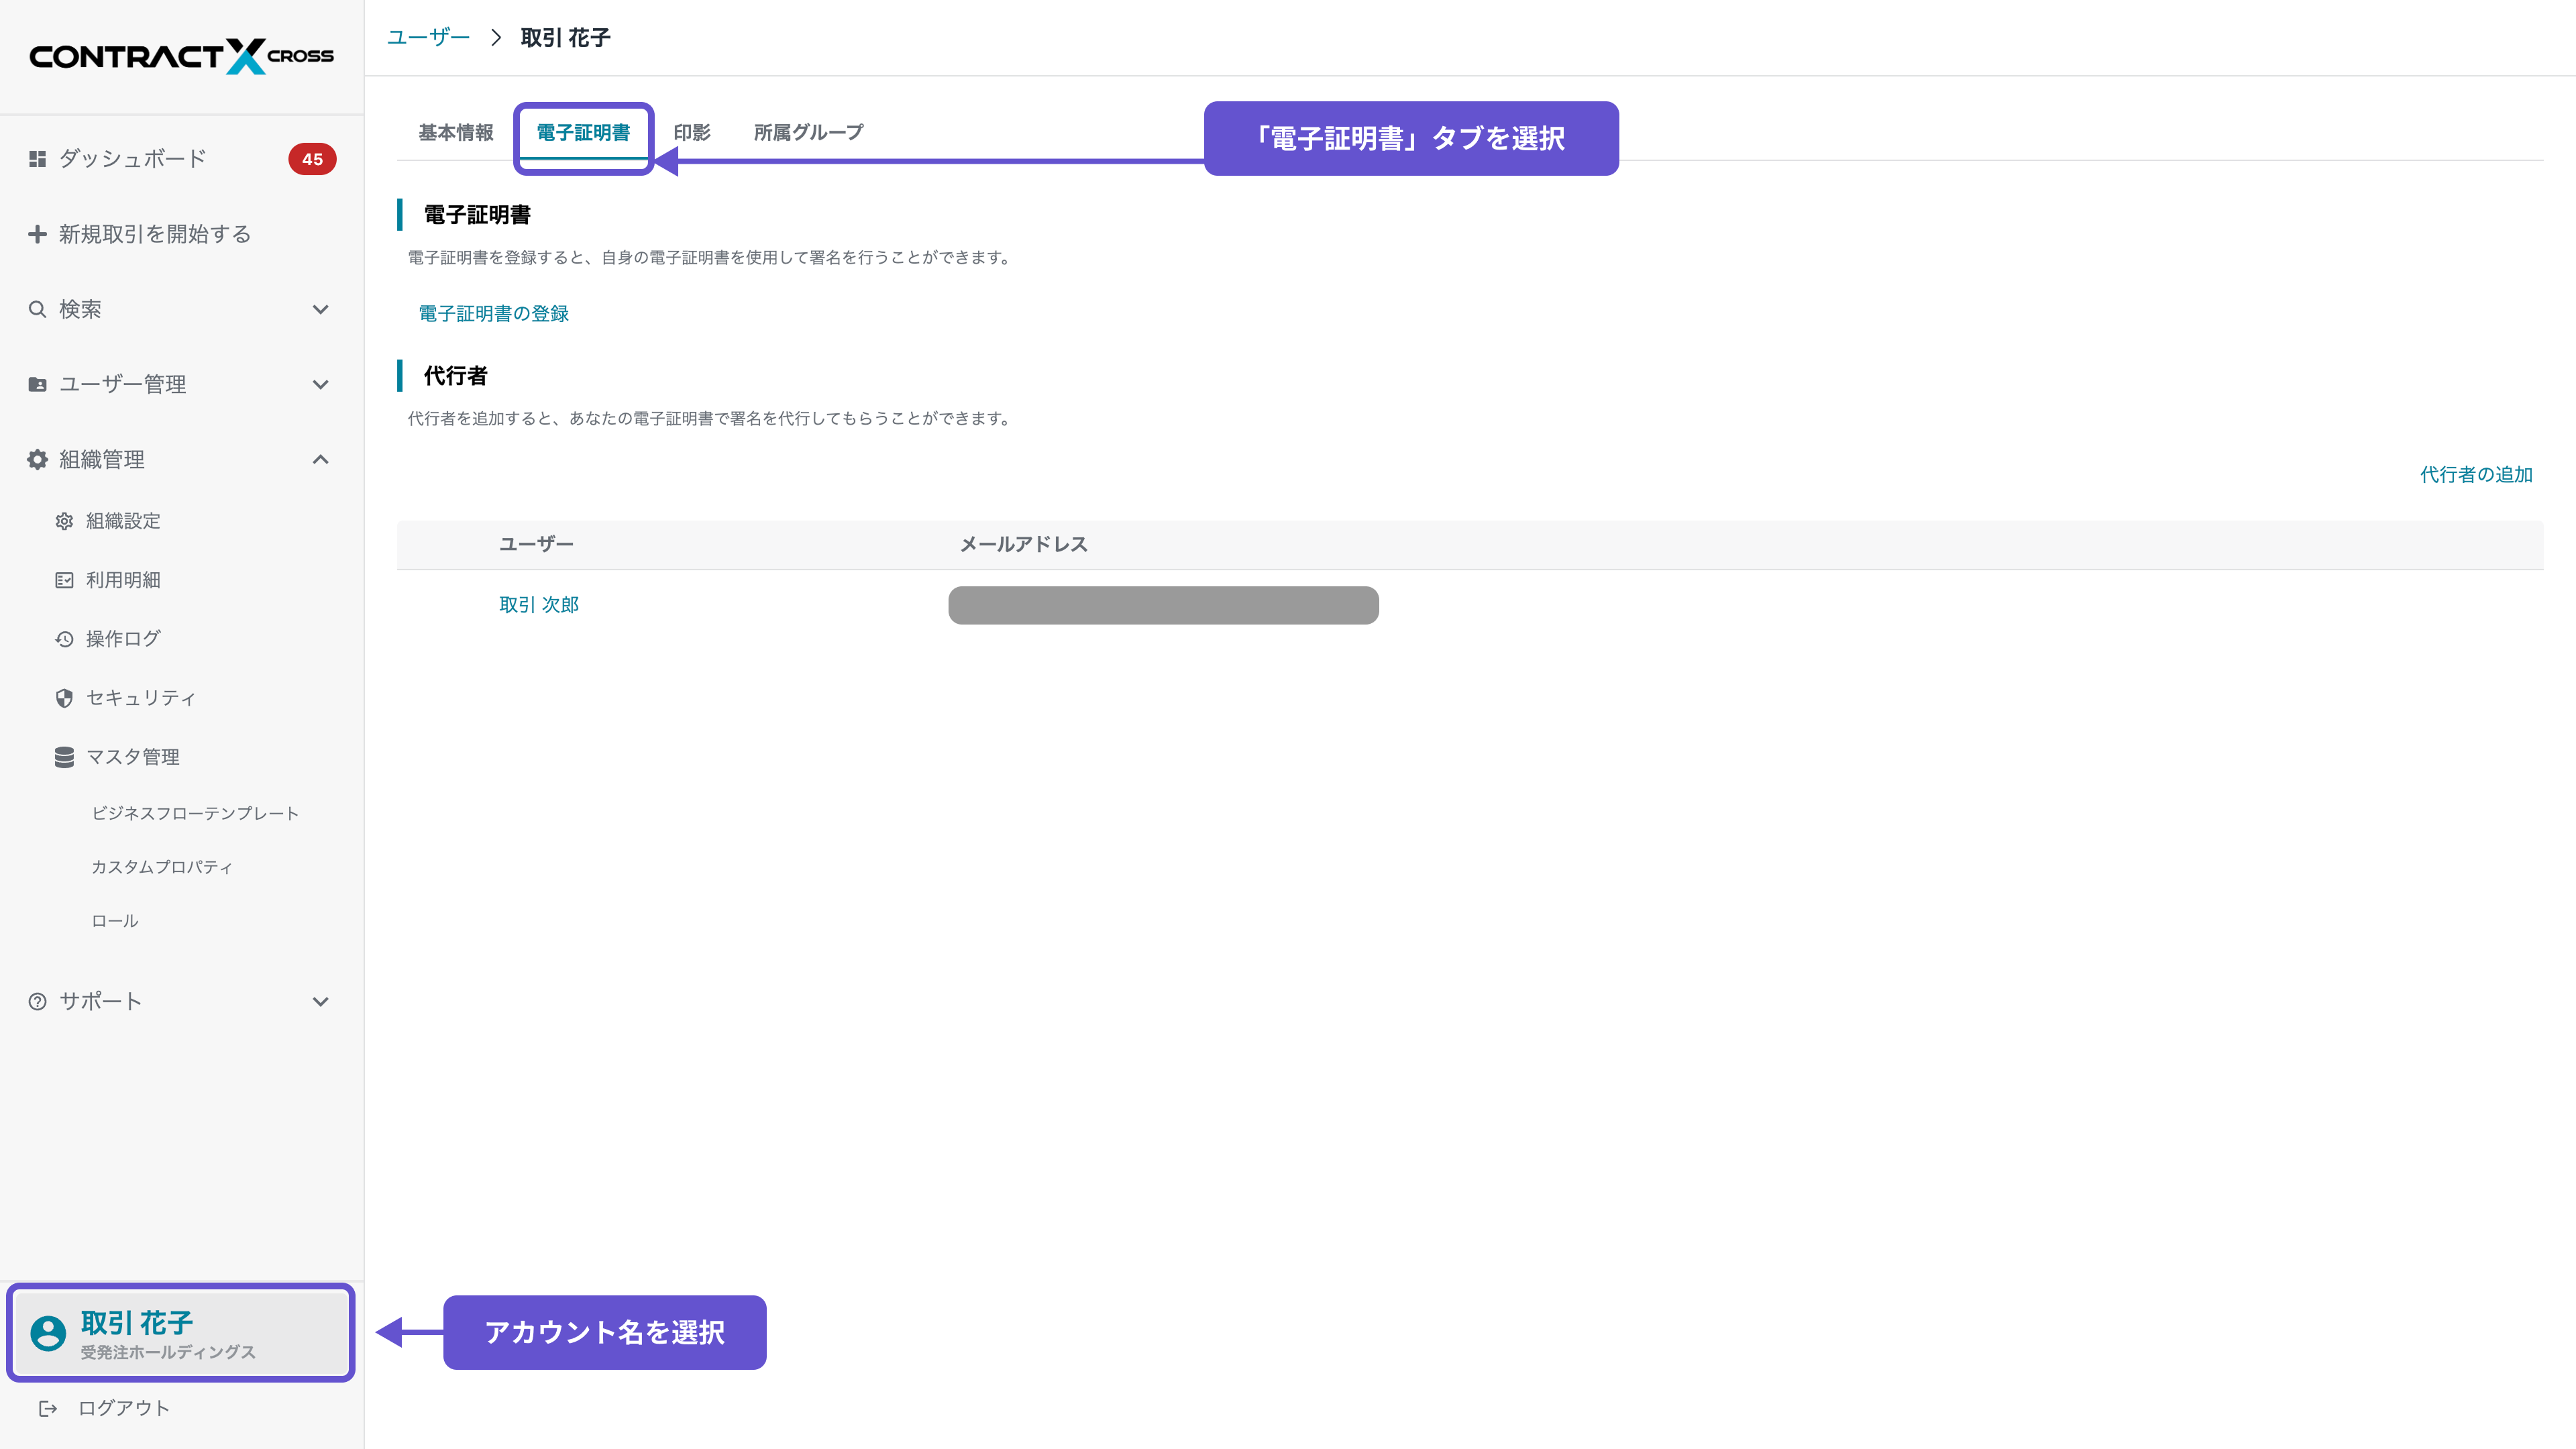Click the logout icon
The image size is (2576, 1449).
[x=47, y=1408]
